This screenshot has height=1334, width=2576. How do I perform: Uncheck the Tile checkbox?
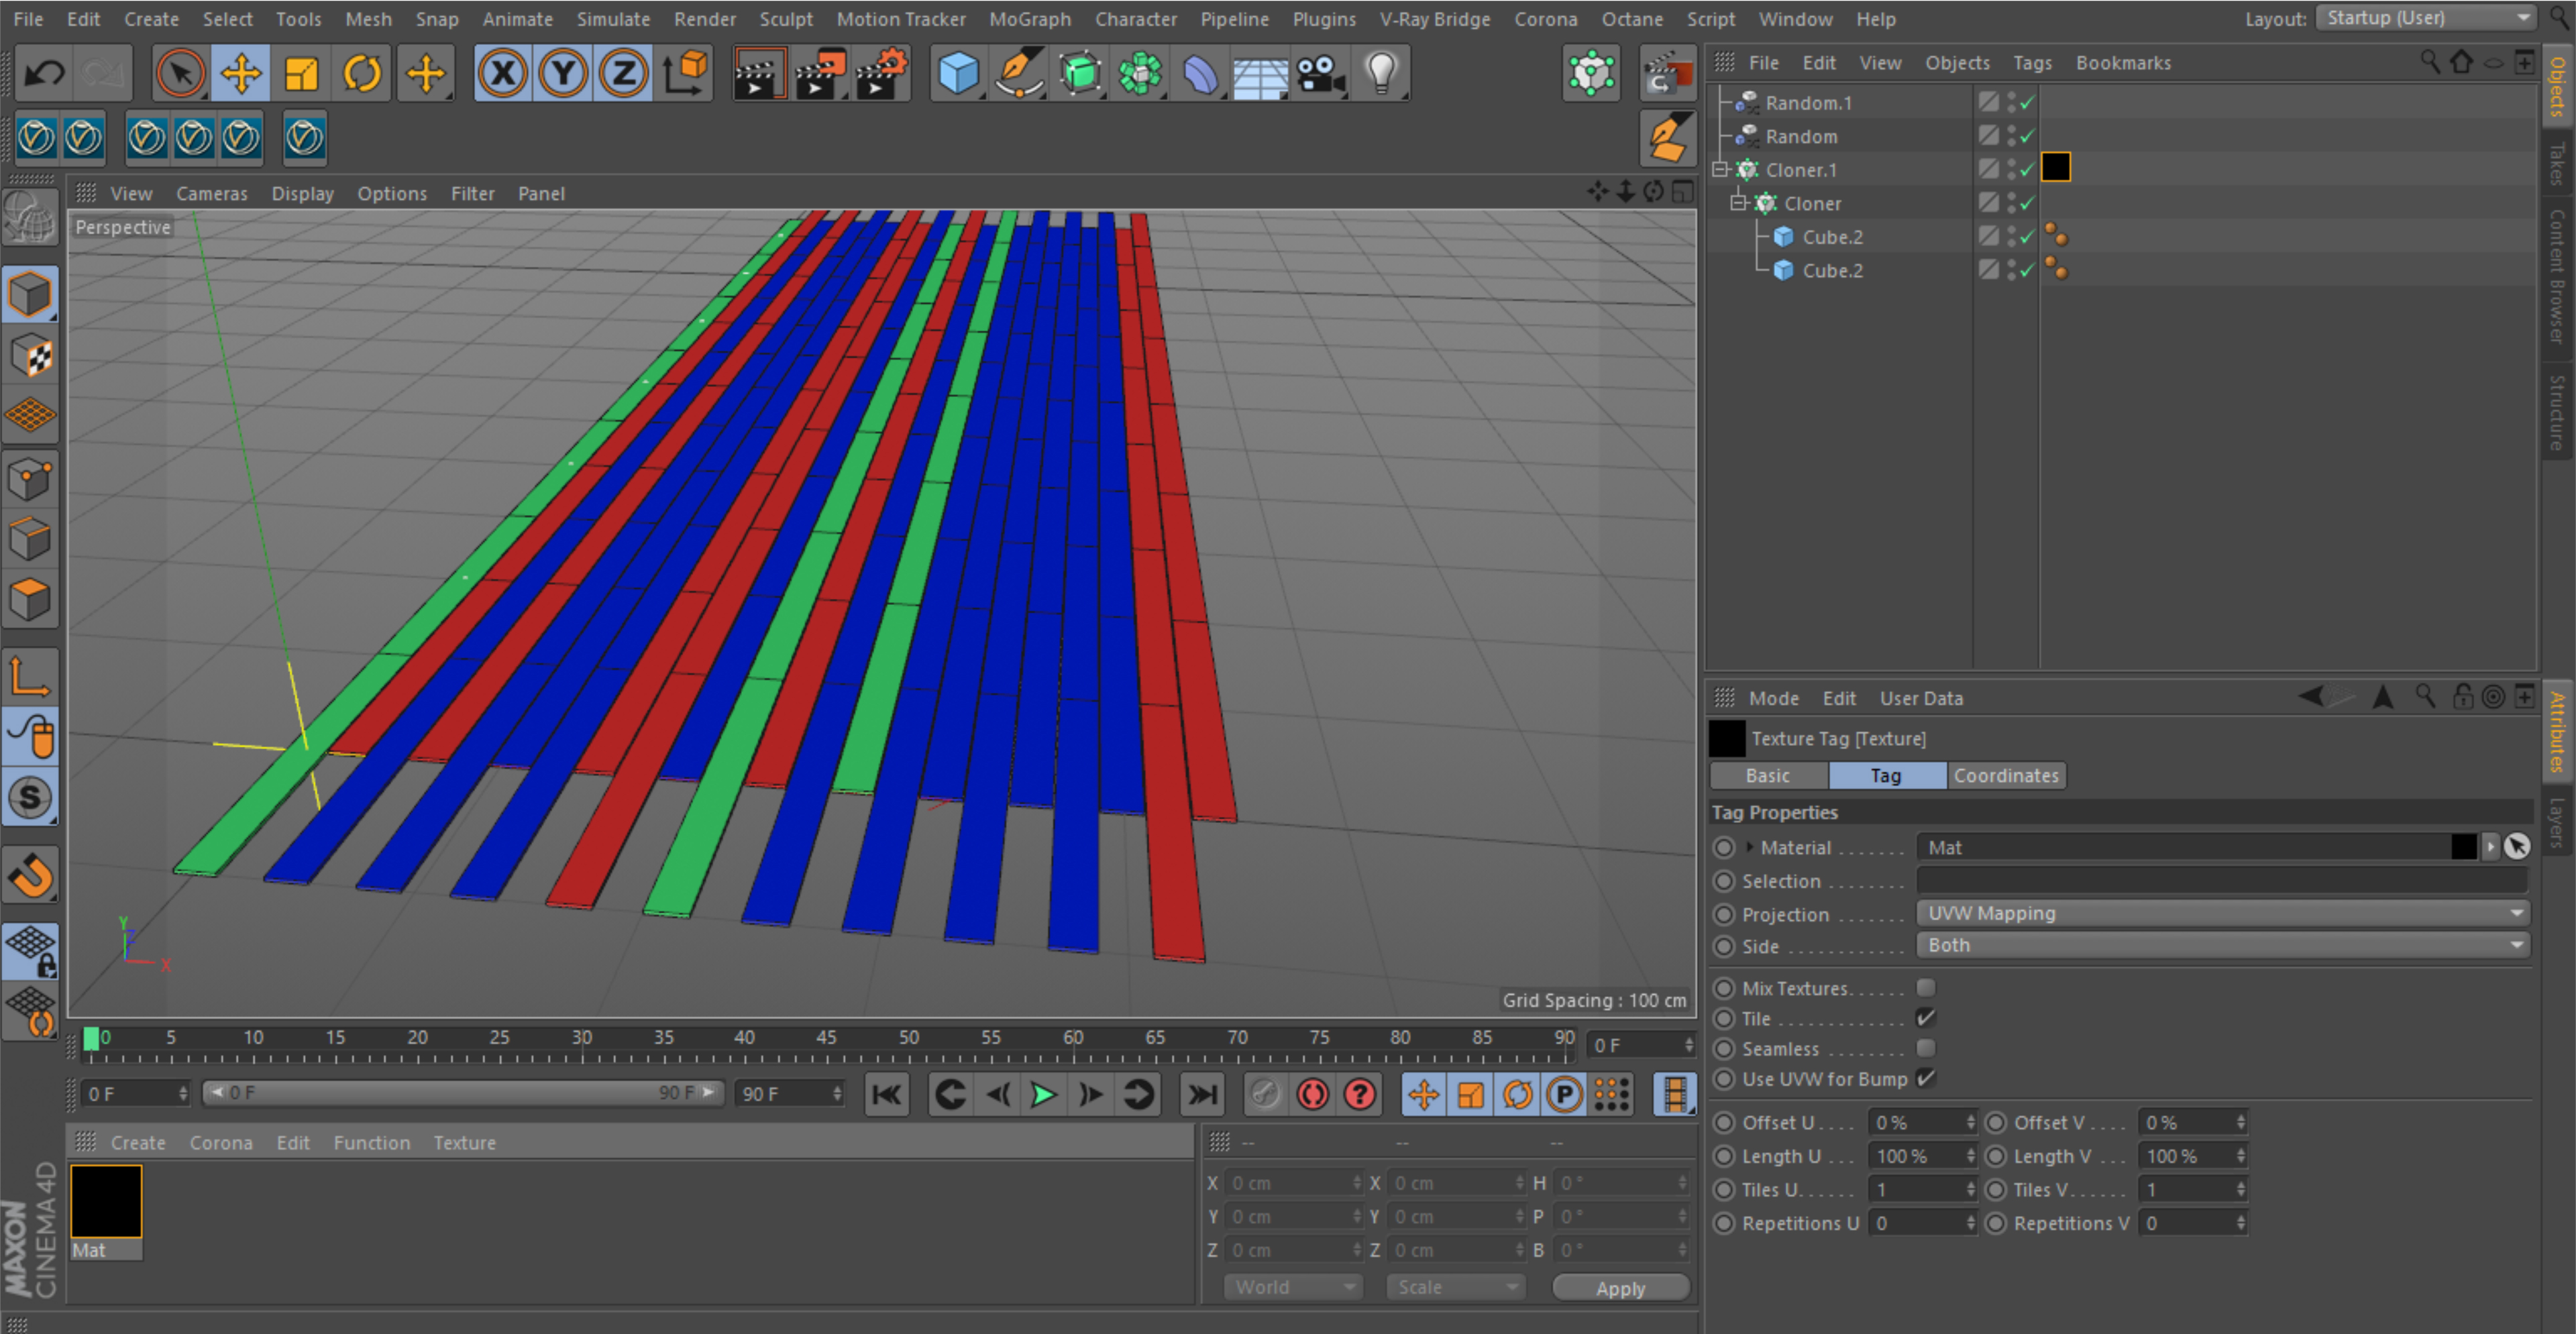pos(1925,1018)
